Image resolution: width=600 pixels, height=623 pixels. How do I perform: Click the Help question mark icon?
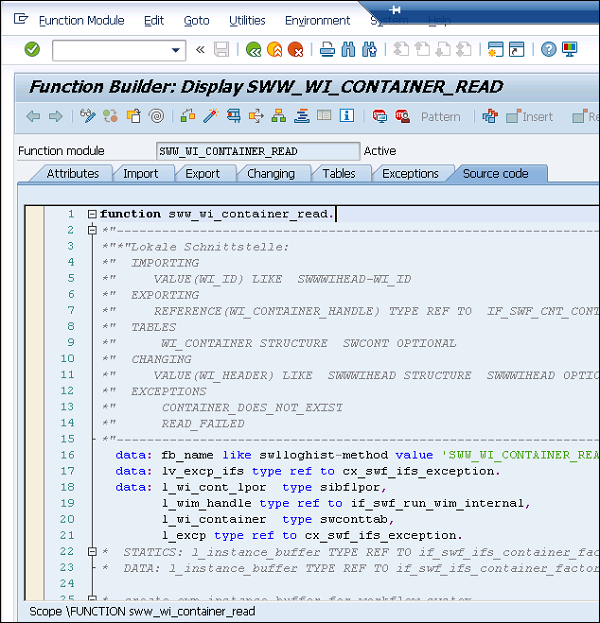coord(548,49)
